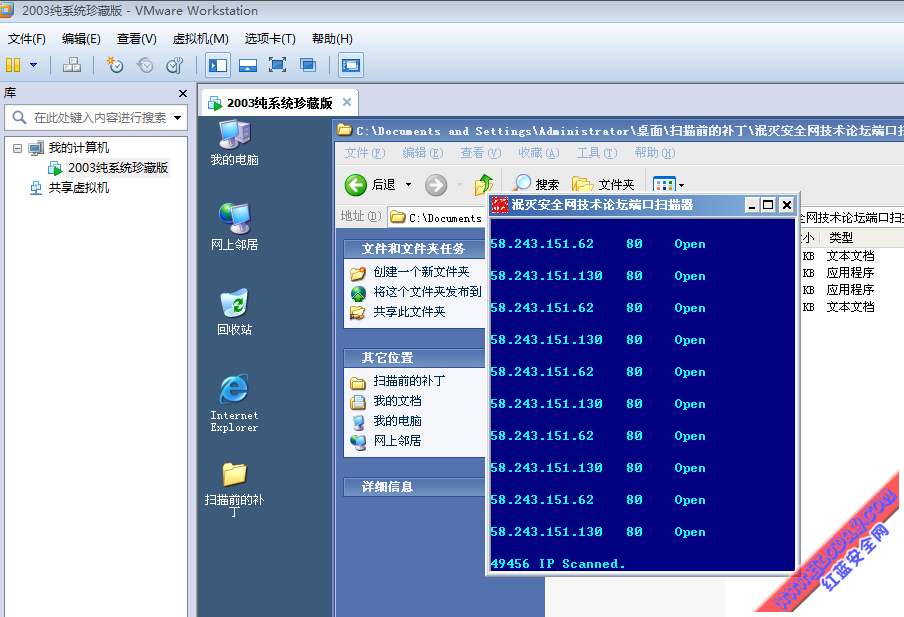Open Explorer's 帮助(H) menu
Screen dimensions: 904x617
655,153
